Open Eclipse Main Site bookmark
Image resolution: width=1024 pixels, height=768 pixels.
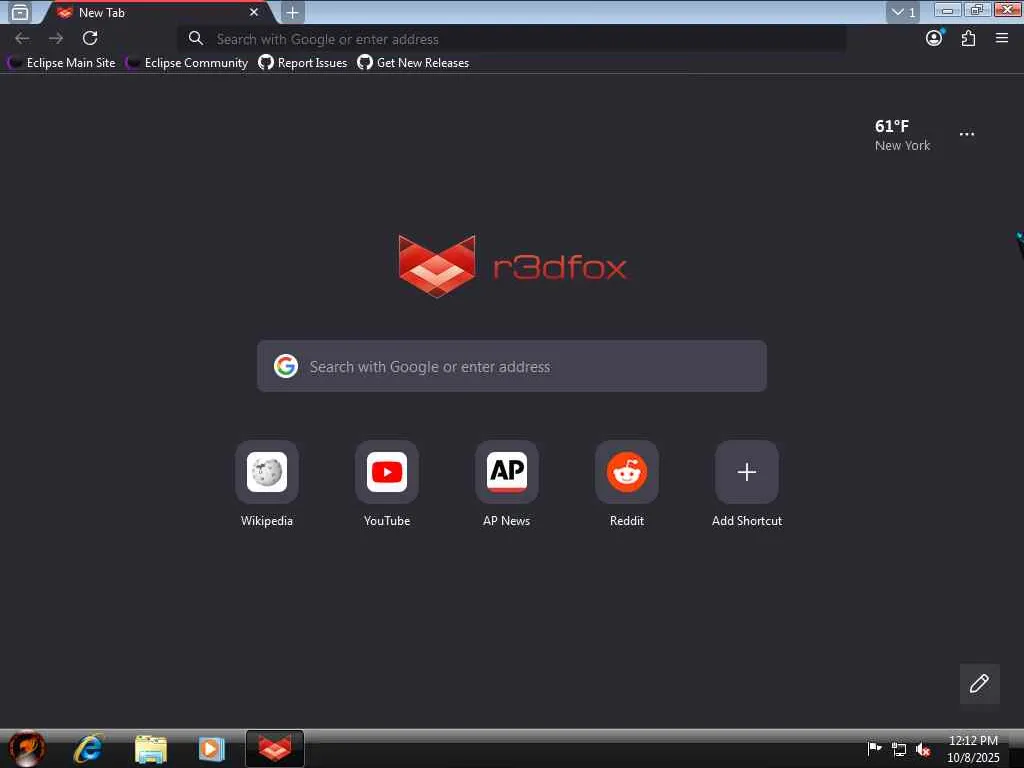click(61, 63)
